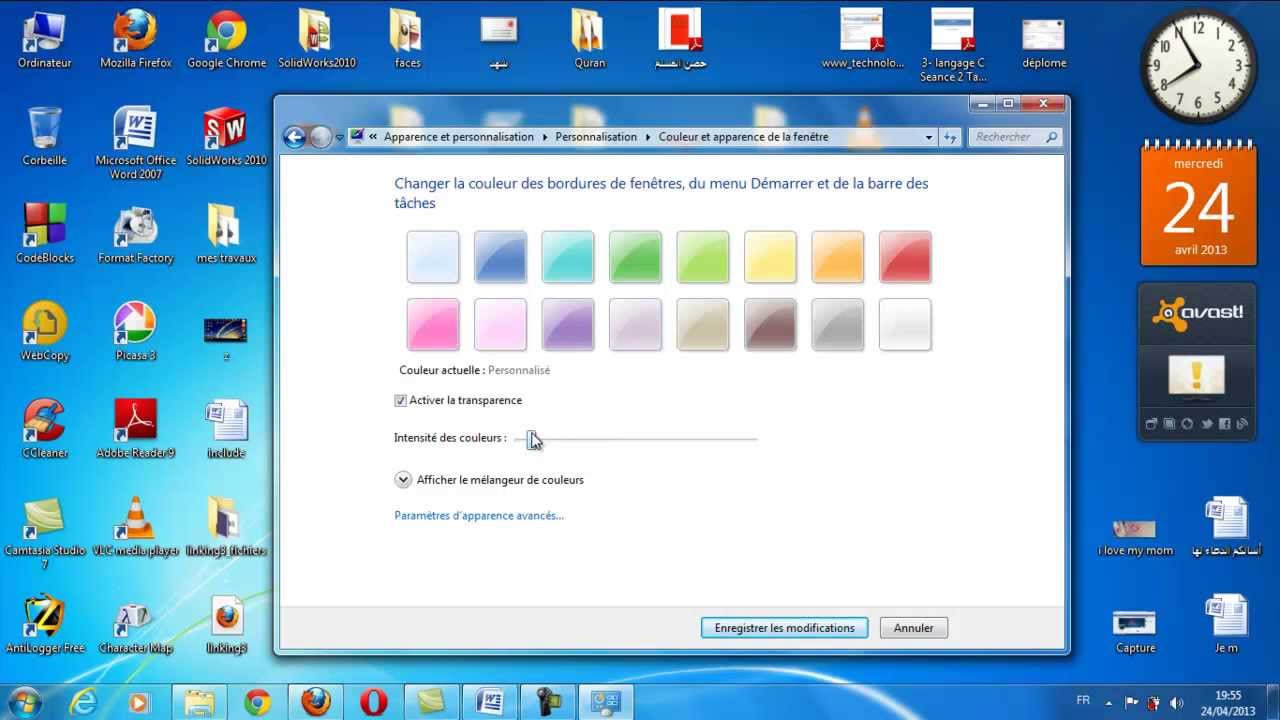The height and width of the screenshot is (720, 1280).
Task: Click the taskbar clock showing 19:55
Action: coord(1229,702)
